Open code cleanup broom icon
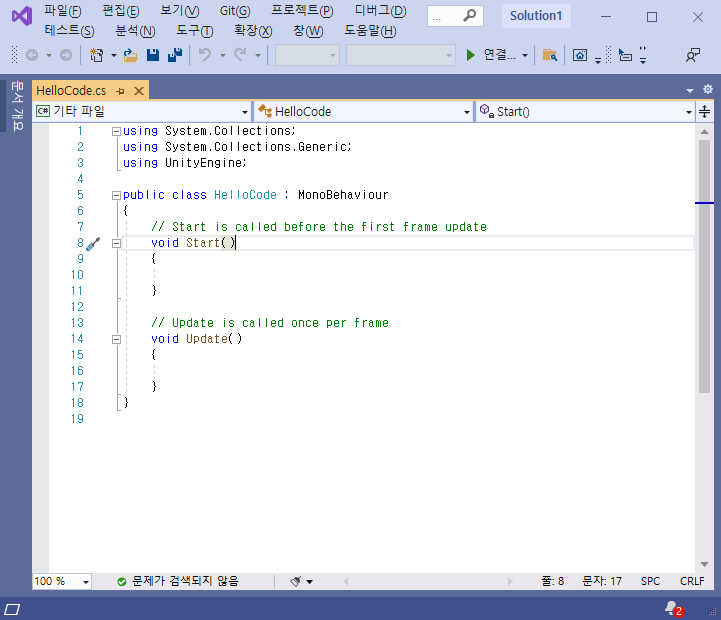This screenshot has height=620, width=721. point(296,581)
